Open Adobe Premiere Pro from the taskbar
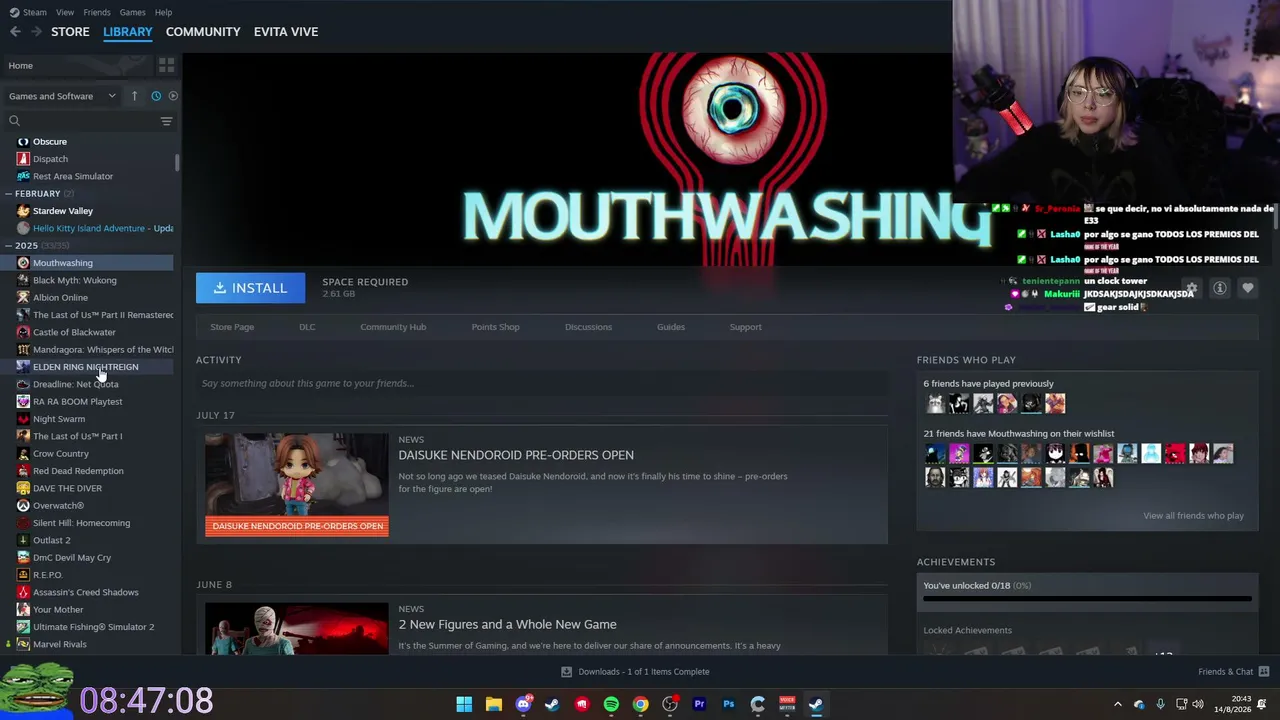The width and height of the screenshot is (1280, 720). tap(699, 704)
